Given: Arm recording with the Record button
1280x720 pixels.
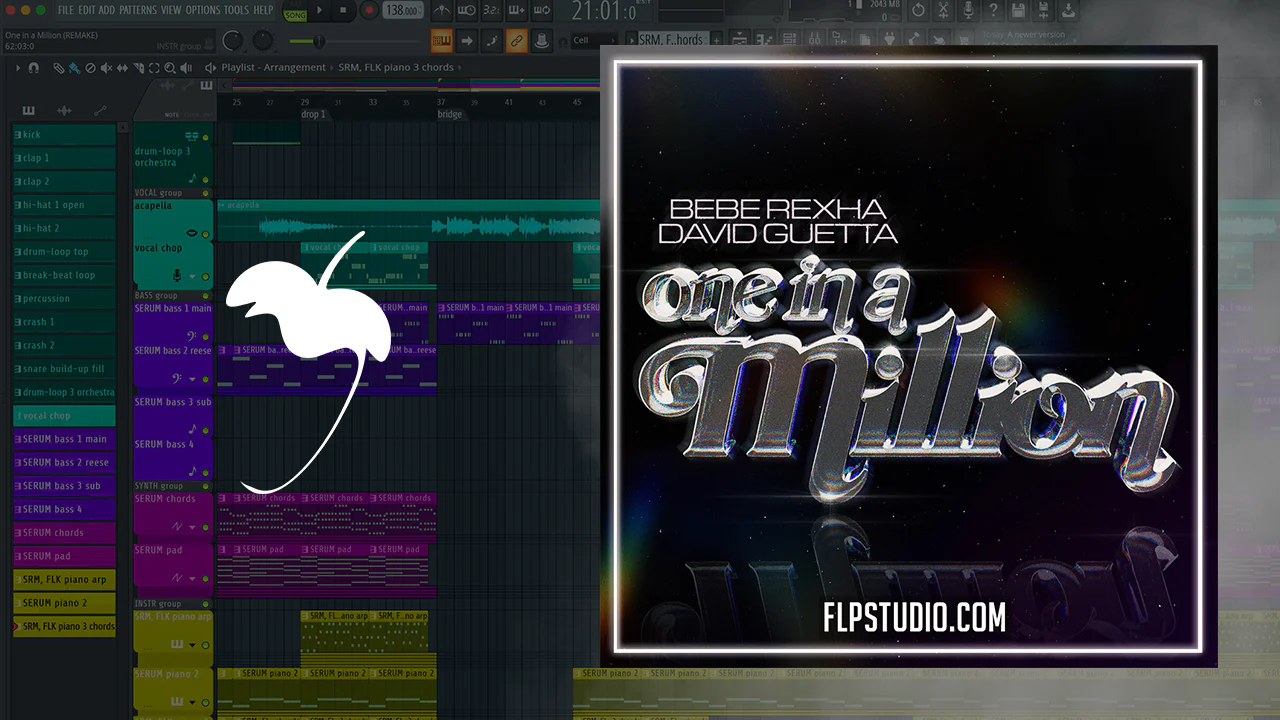Looking at the screenshot, I should click(x=369, y=11).
